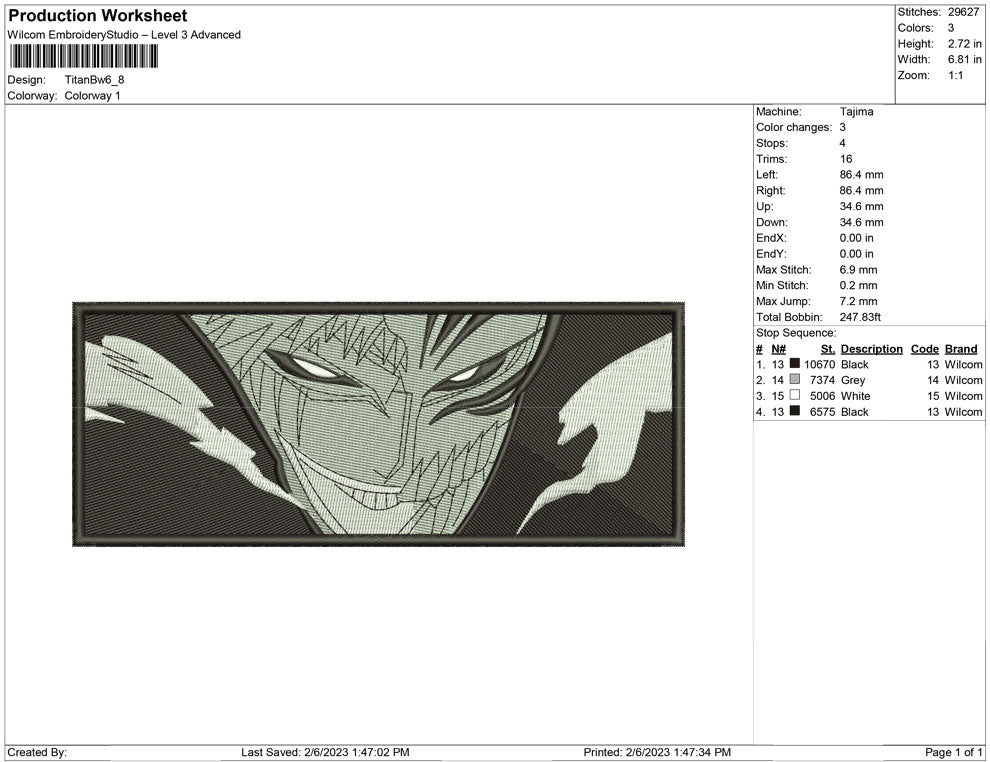Click the barcode under the worksheet title

click(x=83, y=56)
